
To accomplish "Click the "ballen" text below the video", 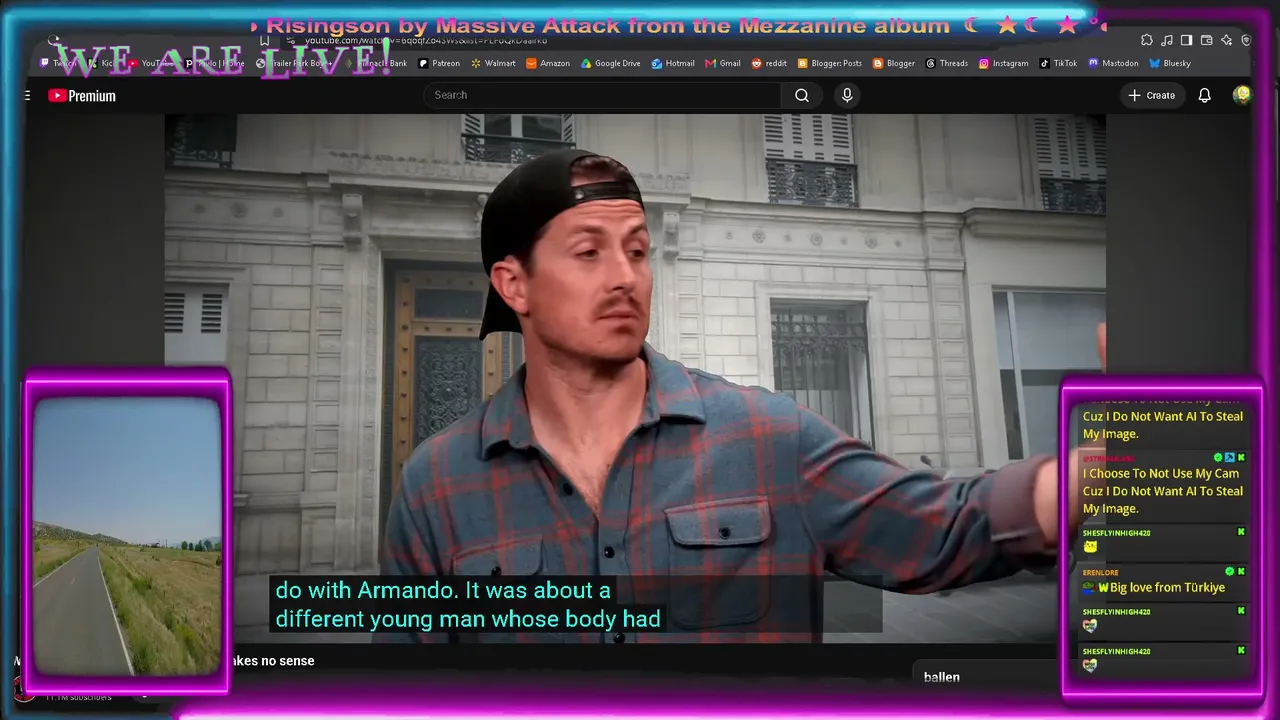I will tap(942, 677).
